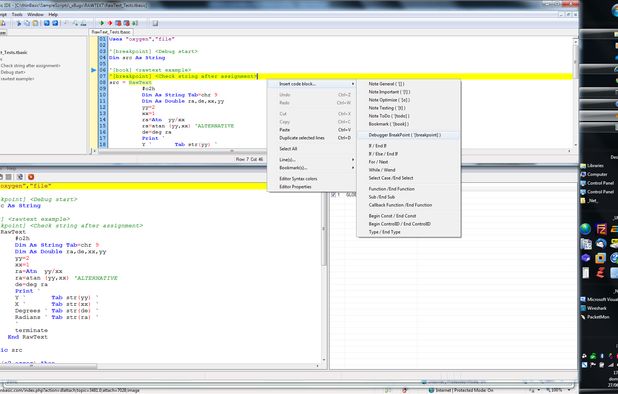Click the globe icon on desktop sidebar
Image resolution: width=618 pixels, height=394 pixels.
pyautogui.click(x=586, y=229)
